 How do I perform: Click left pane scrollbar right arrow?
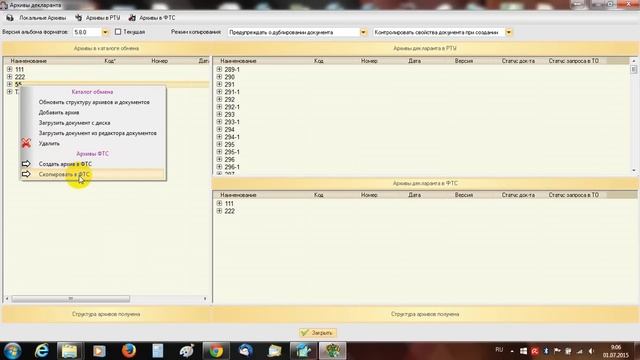click(205, 299)
